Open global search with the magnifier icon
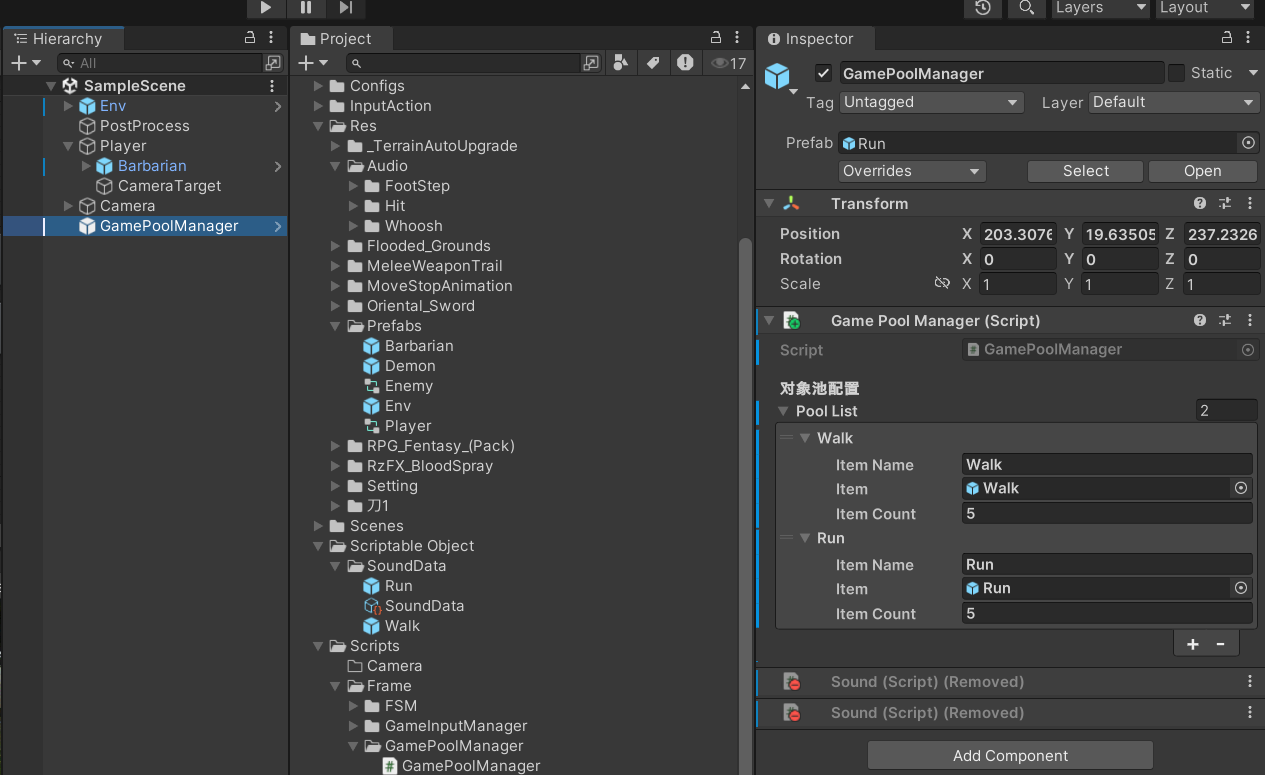This screenshot has height=775, width=1265. [1026, 8]
